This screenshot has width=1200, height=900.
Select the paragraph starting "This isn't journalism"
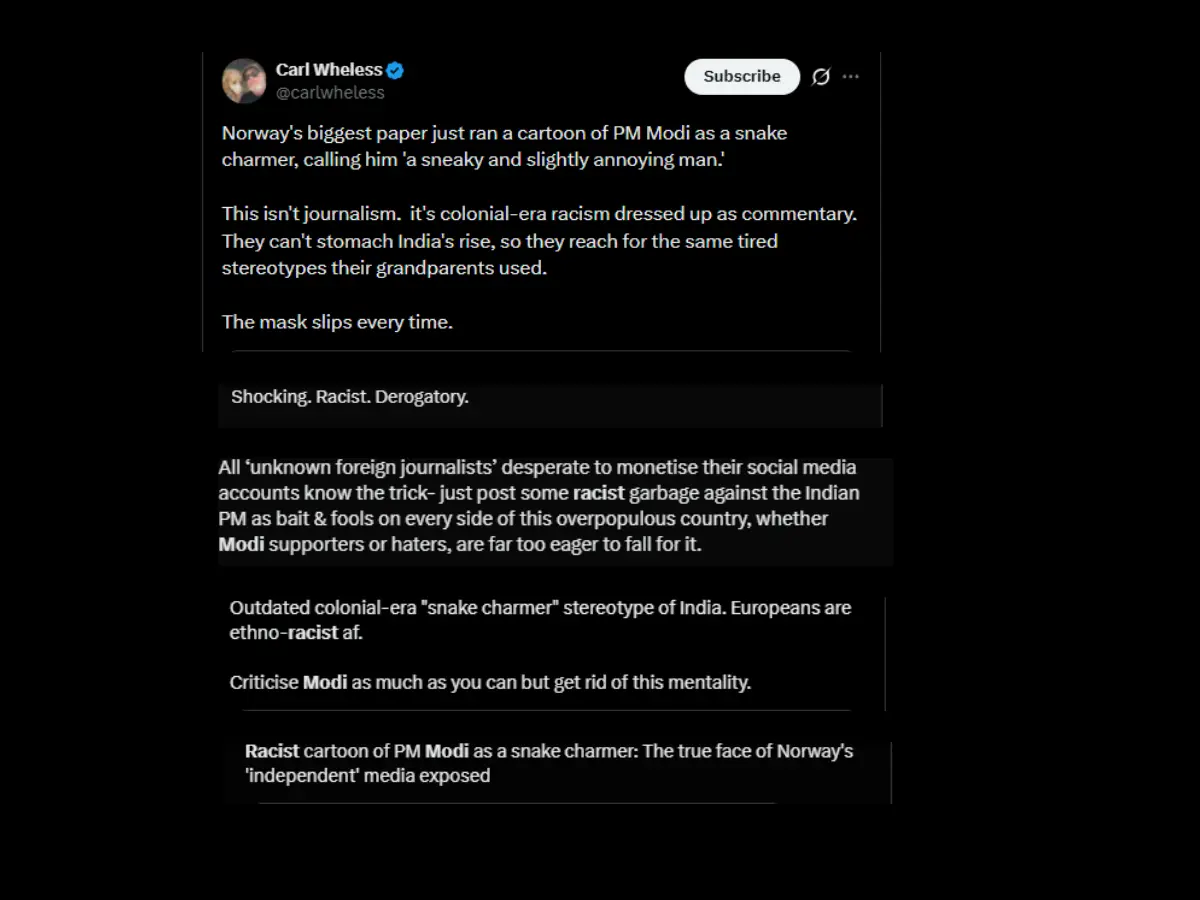pos(539,241)
